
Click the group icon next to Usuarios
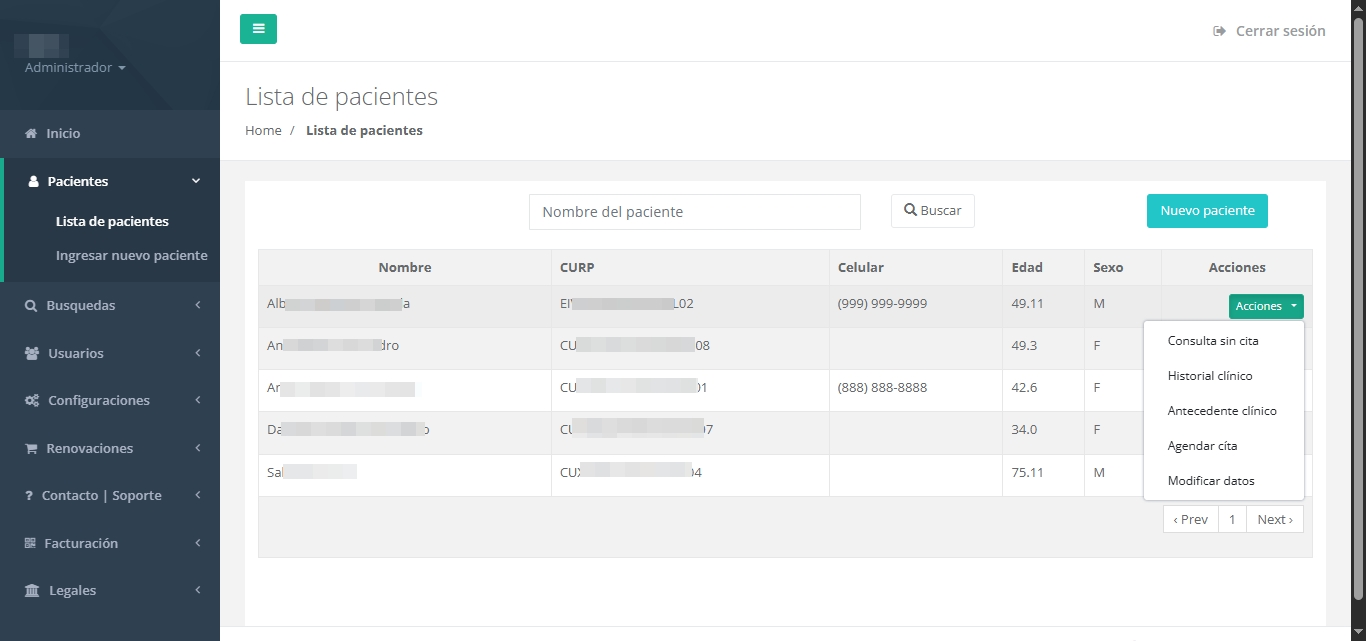[x=32, y=354]
